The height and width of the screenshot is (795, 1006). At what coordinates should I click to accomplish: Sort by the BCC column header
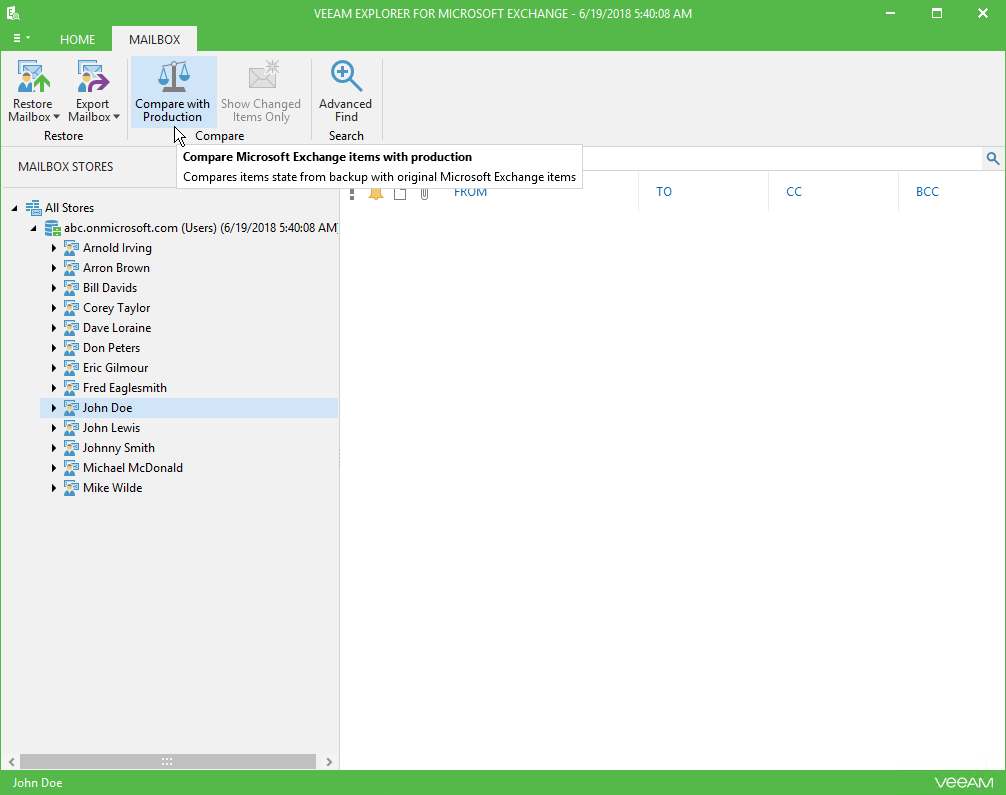[x=927, y=192]
